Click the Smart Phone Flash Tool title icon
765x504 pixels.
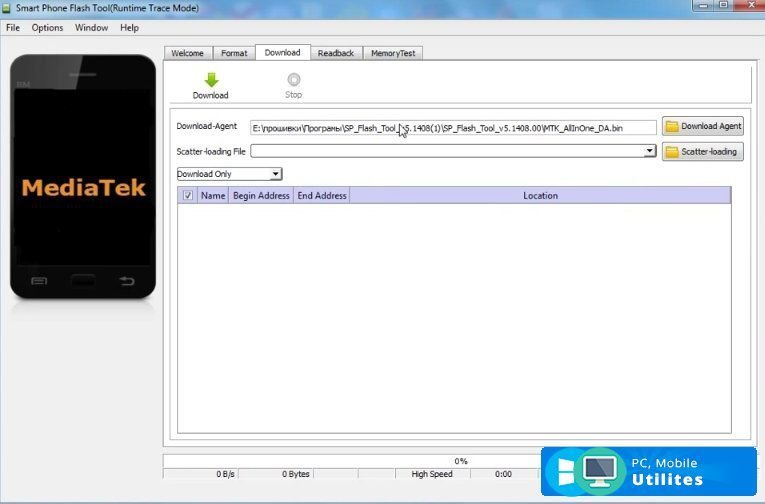point(6,8)
